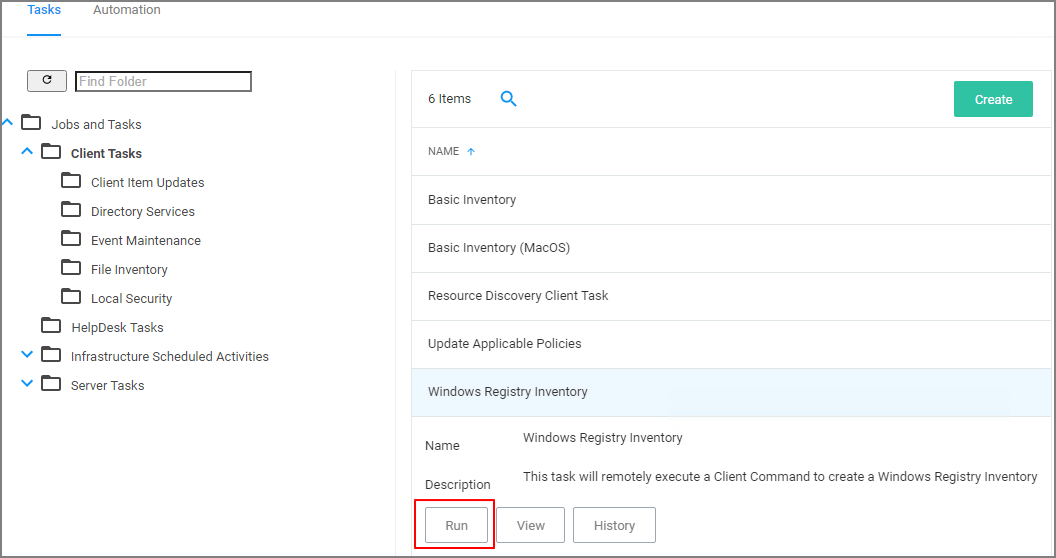Focus the Find Folder search field
The image size is (1056, 558).
(163, 81)
